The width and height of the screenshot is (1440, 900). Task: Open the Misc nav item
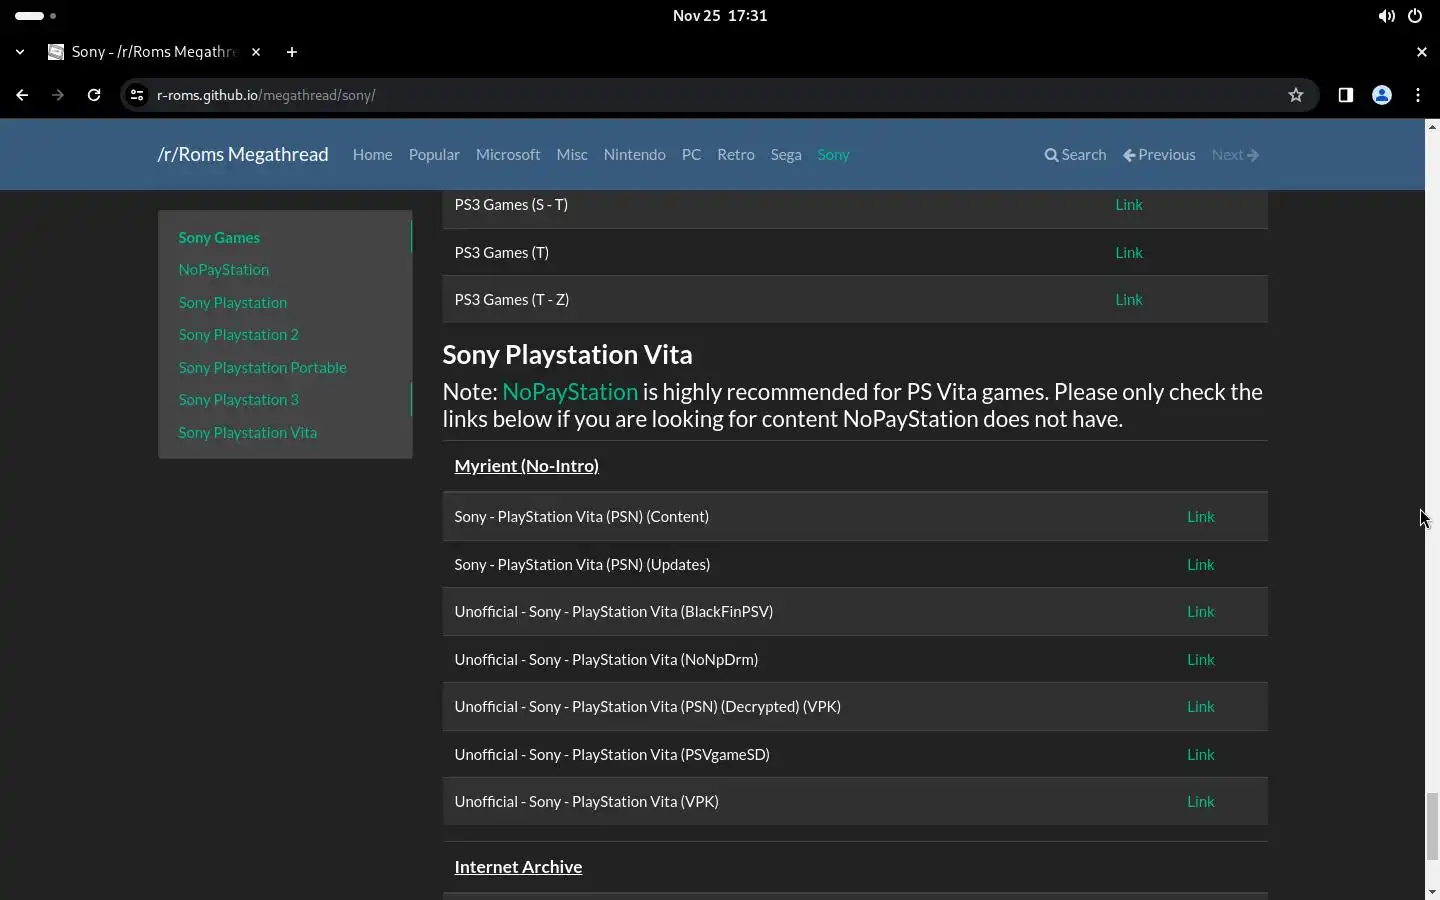[x=572, y=154]
